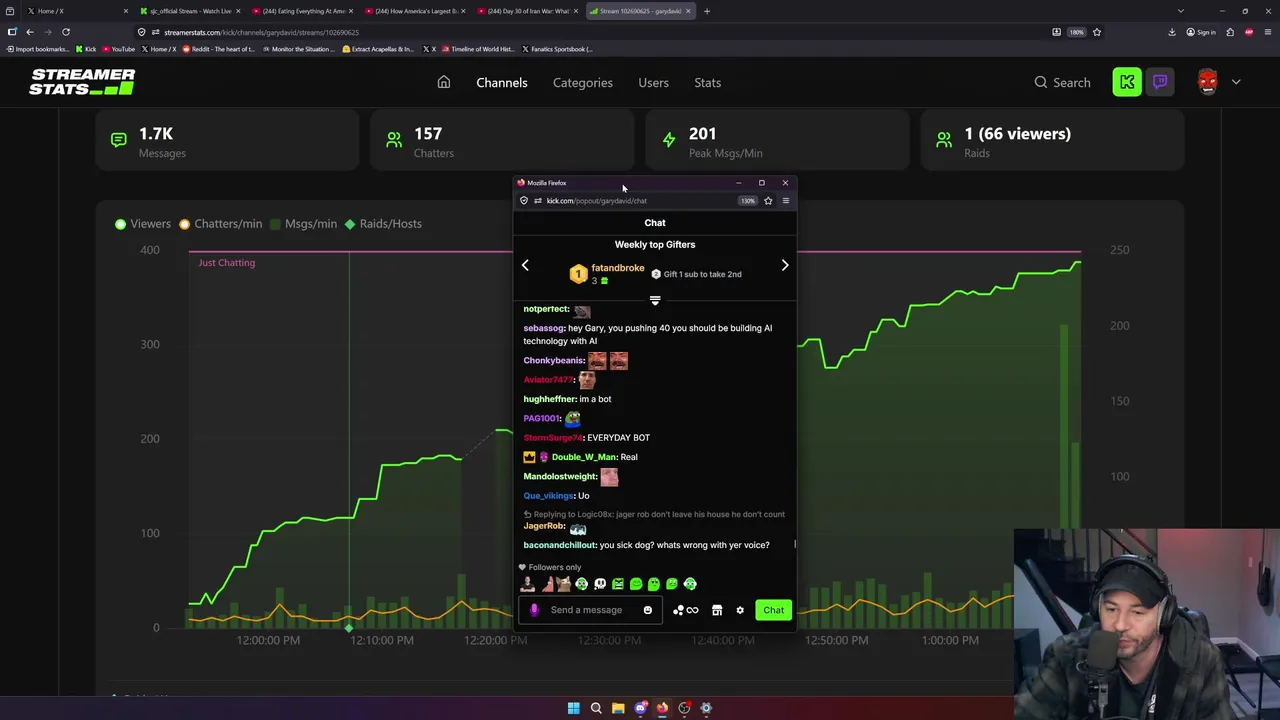Image resolution: width=1280 pixels, height=720 pixels.
Task: Open the emoji picker in chat input
Action: point(648,610)
